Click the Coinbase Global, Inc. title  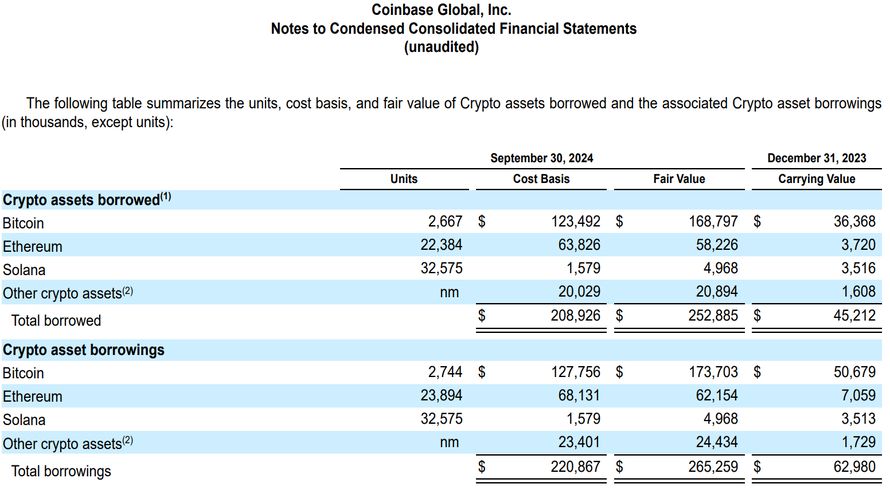click(x=441, y=10)
